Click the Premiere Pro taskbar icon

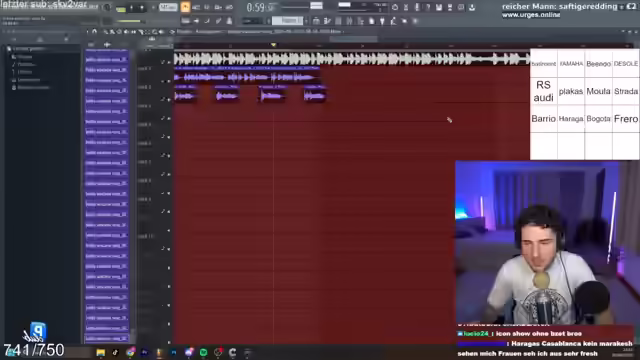144,352
